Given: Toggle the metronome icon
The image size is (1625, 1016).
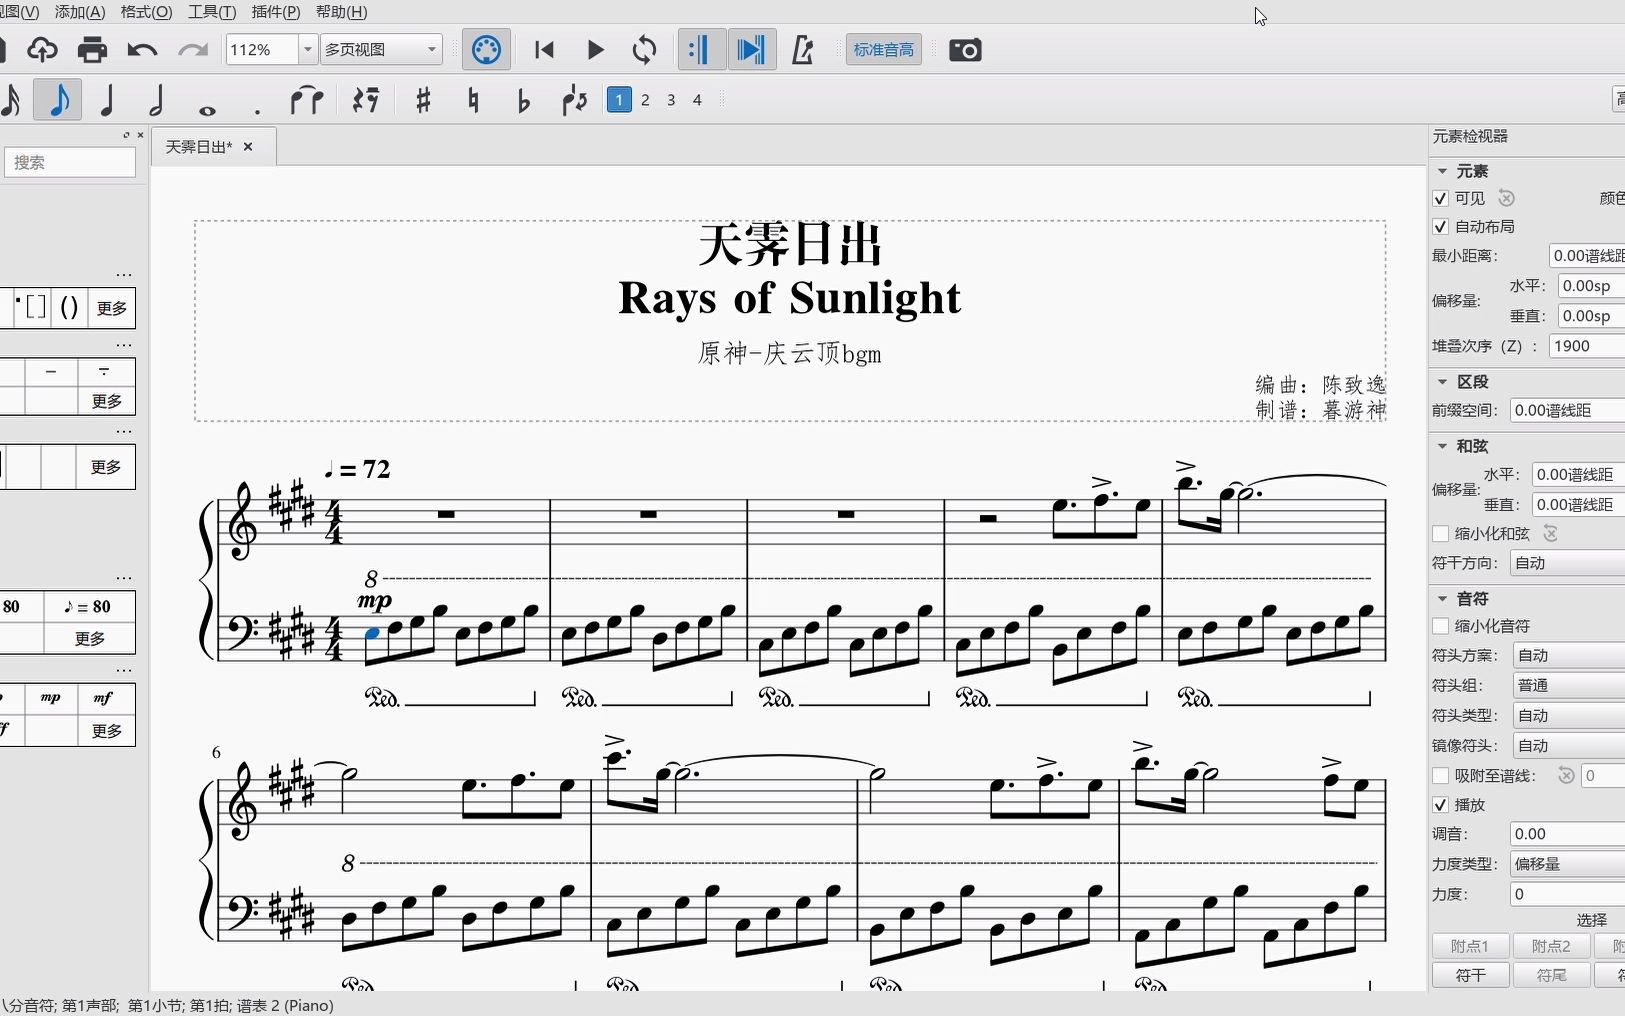Looking at the screenshot, I should [803, 50].
